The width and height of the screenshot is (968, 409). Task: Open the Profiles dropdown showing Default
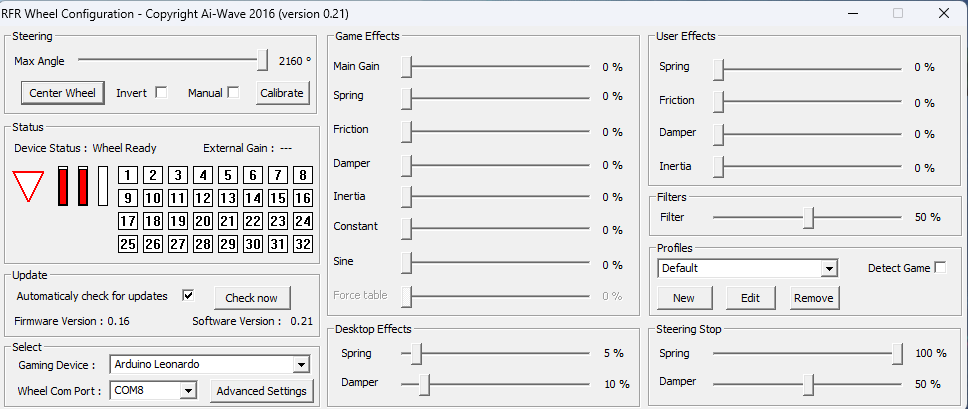828,268
